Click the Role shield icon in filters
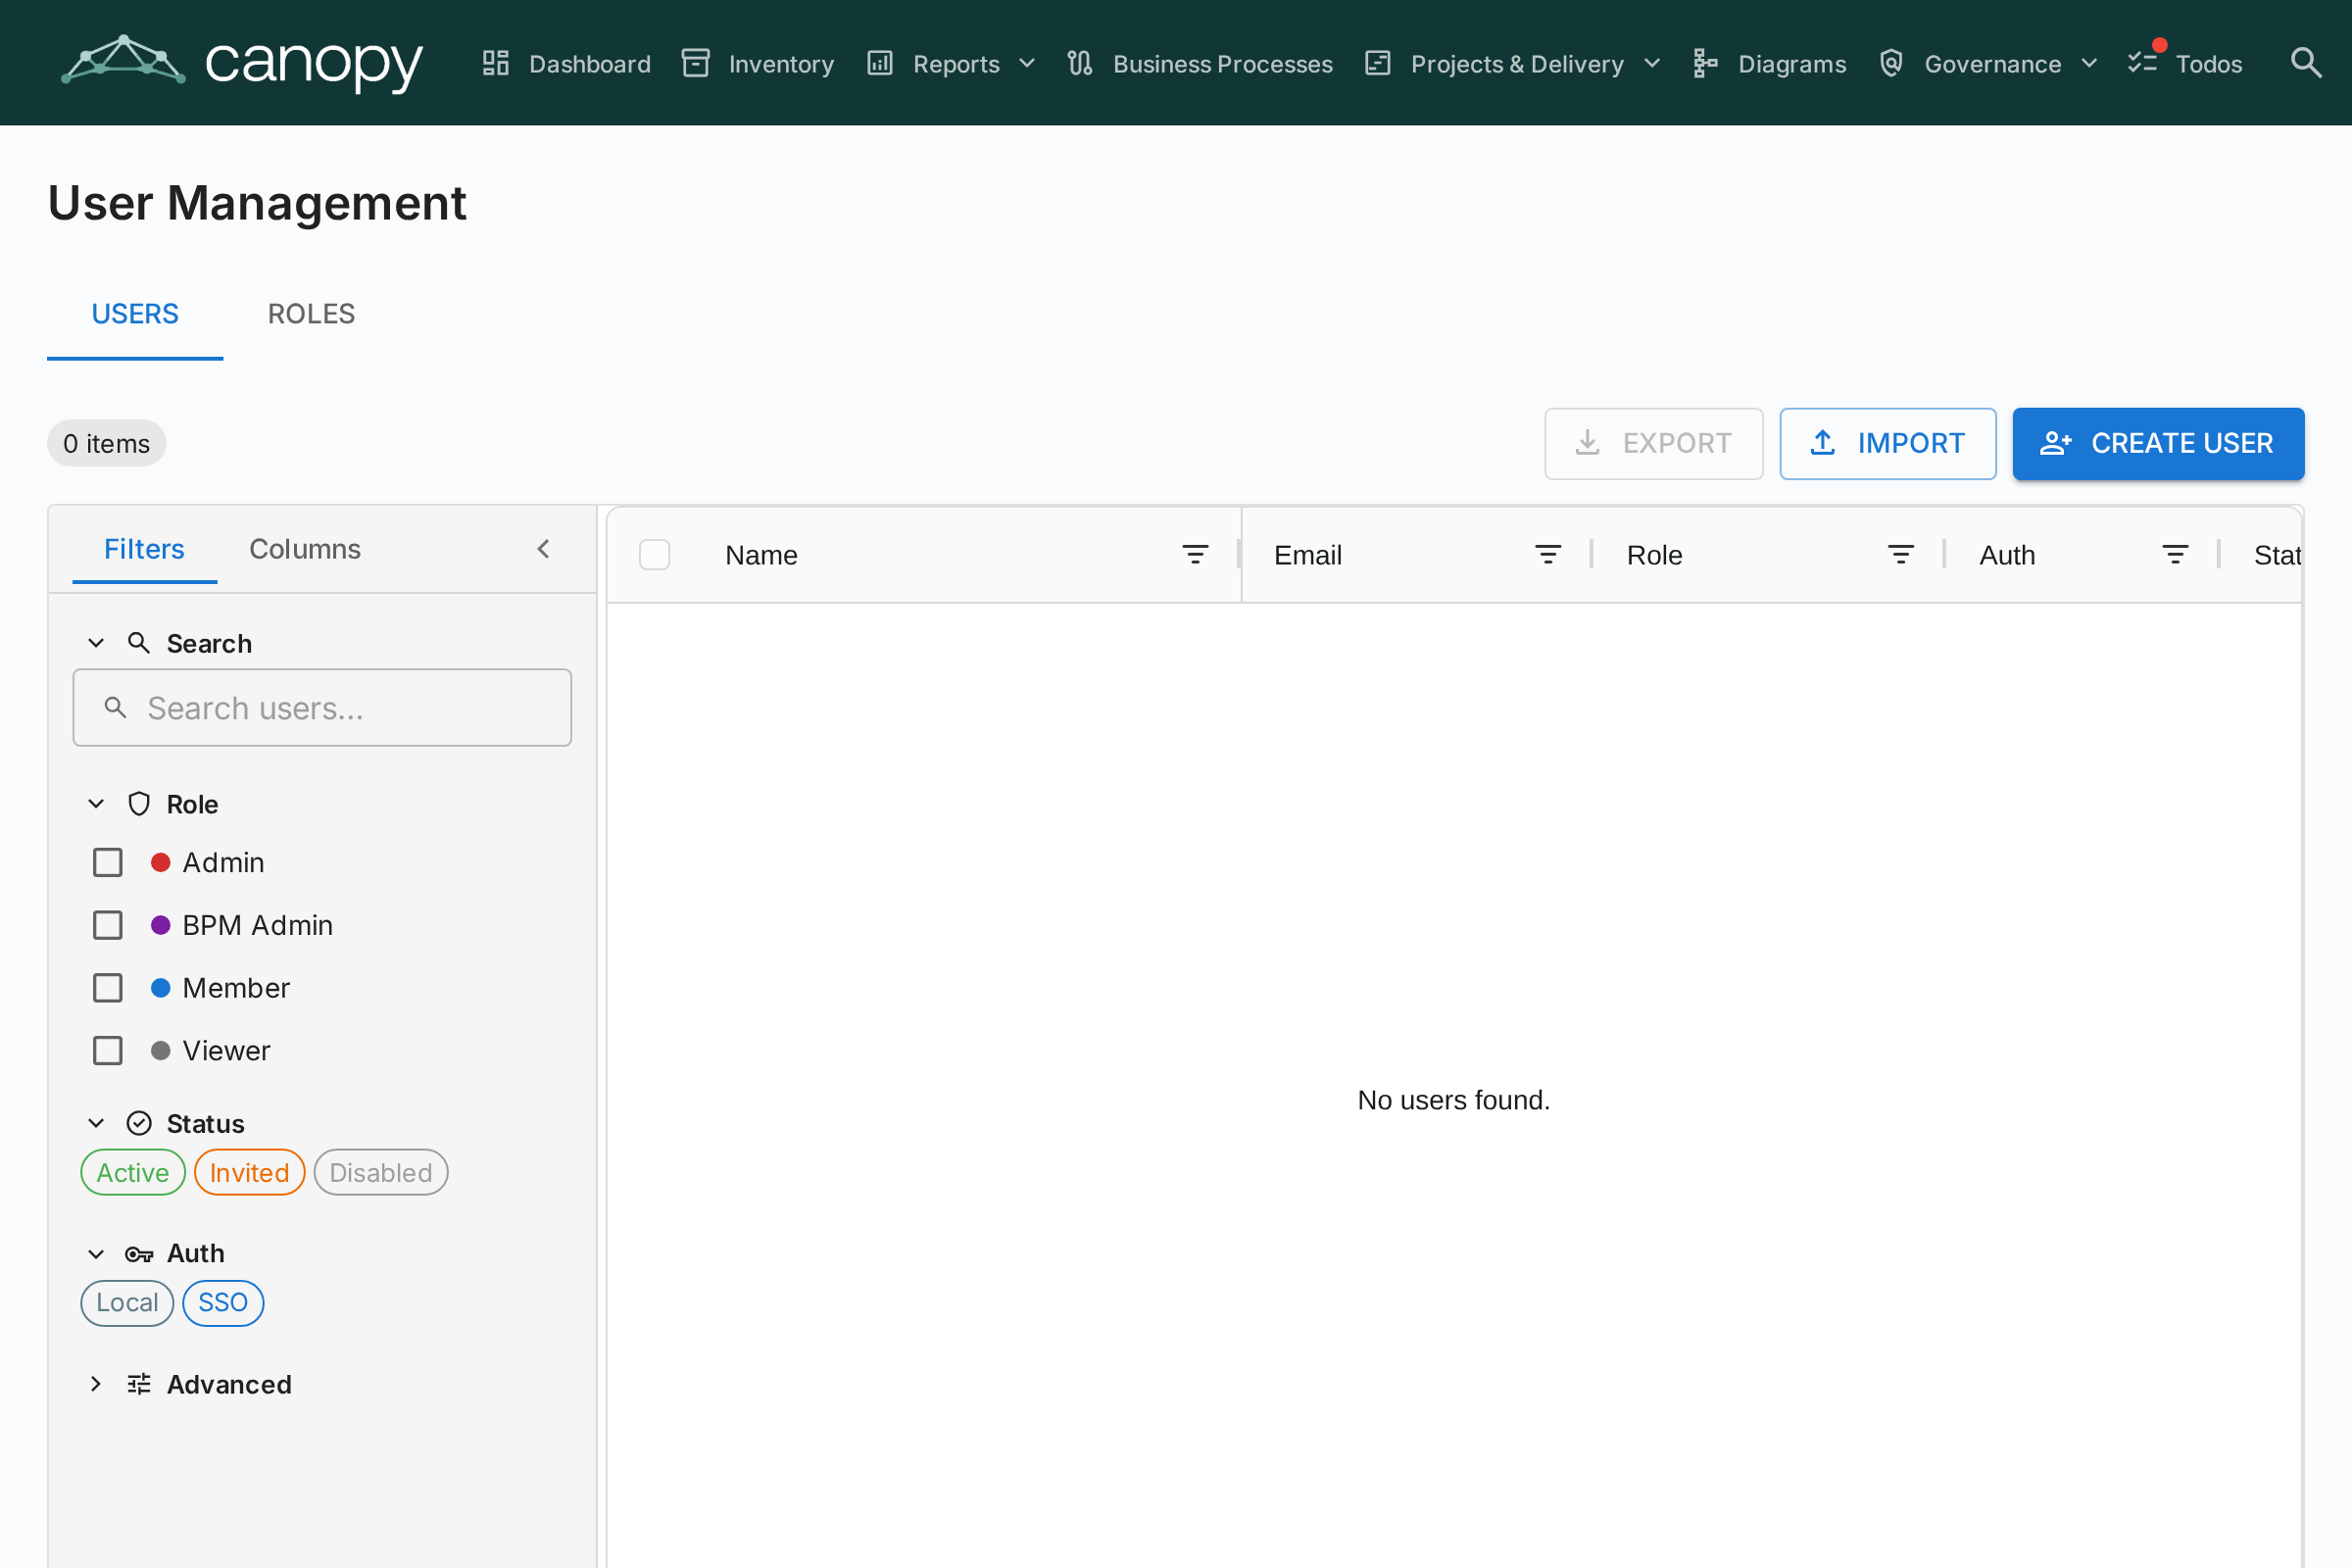 (139, 804)
